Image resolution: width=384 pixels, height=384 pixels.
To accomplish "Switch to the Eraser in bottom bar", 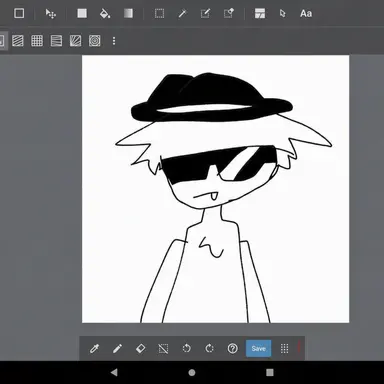I will pos(140,349).
